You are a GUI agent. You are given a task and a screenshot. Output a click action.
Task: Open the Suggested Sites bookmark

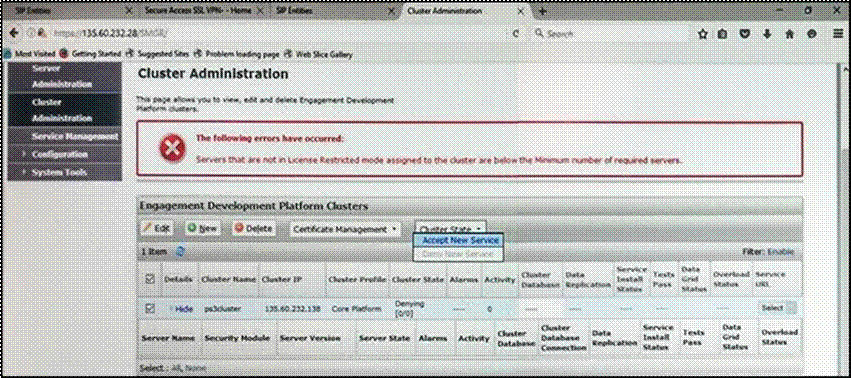click(157, 54)
